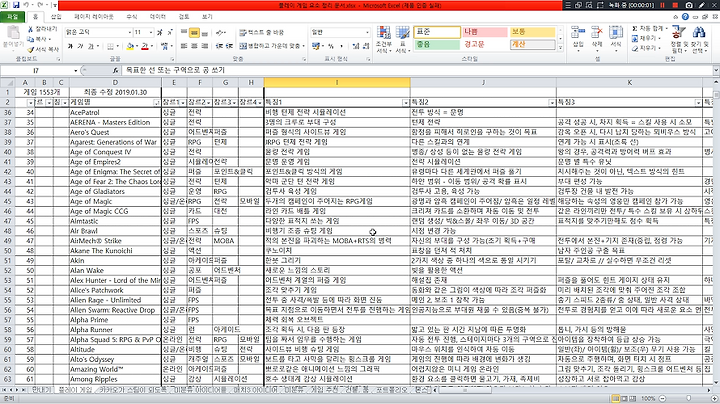Decrease font size button
This screenshot has height=404, width=720.
pyautogui.click(x=169, y=32)
